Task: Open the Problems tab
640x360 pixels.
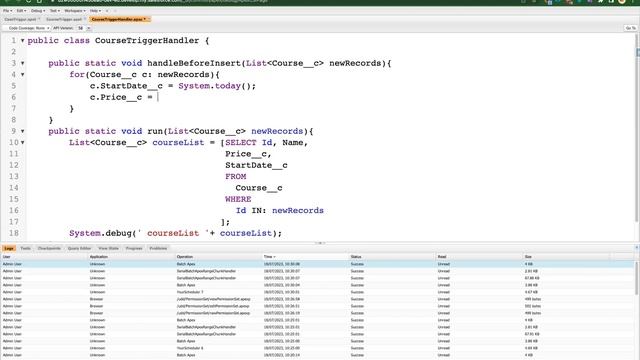Action: point(158,248)
